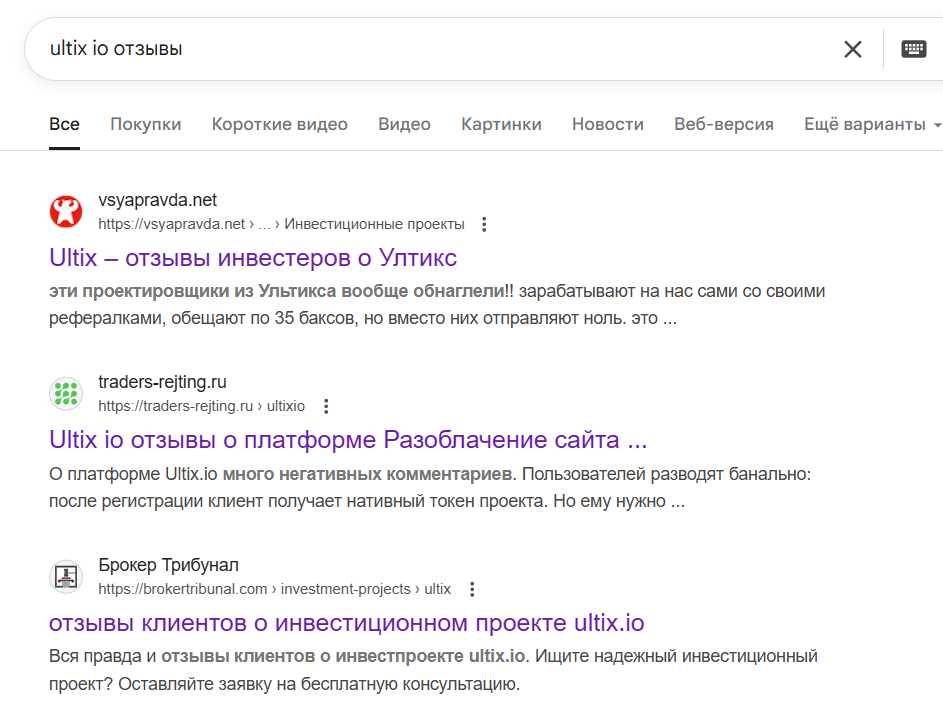Click the https://brokertribunal.com › investment-projects URL
943x708 pixels.
tap(274, 589)
